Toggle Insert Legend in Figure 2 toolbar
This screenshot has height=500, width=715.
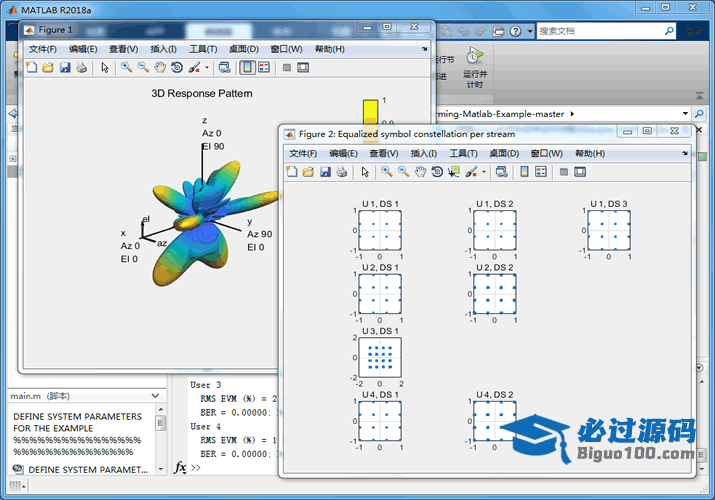click(541, 172)
